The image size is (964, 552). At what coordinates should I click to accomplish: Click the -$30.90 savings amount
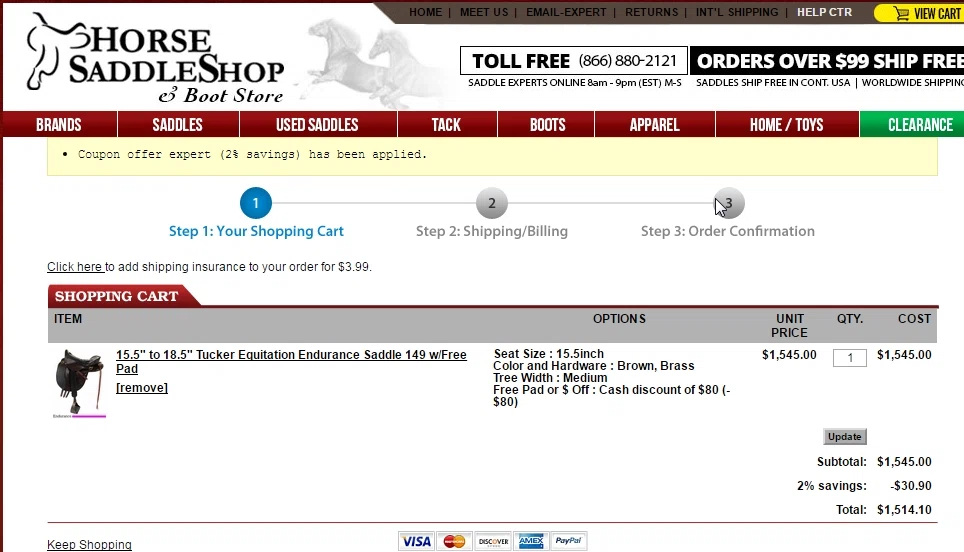click(911, 486)
